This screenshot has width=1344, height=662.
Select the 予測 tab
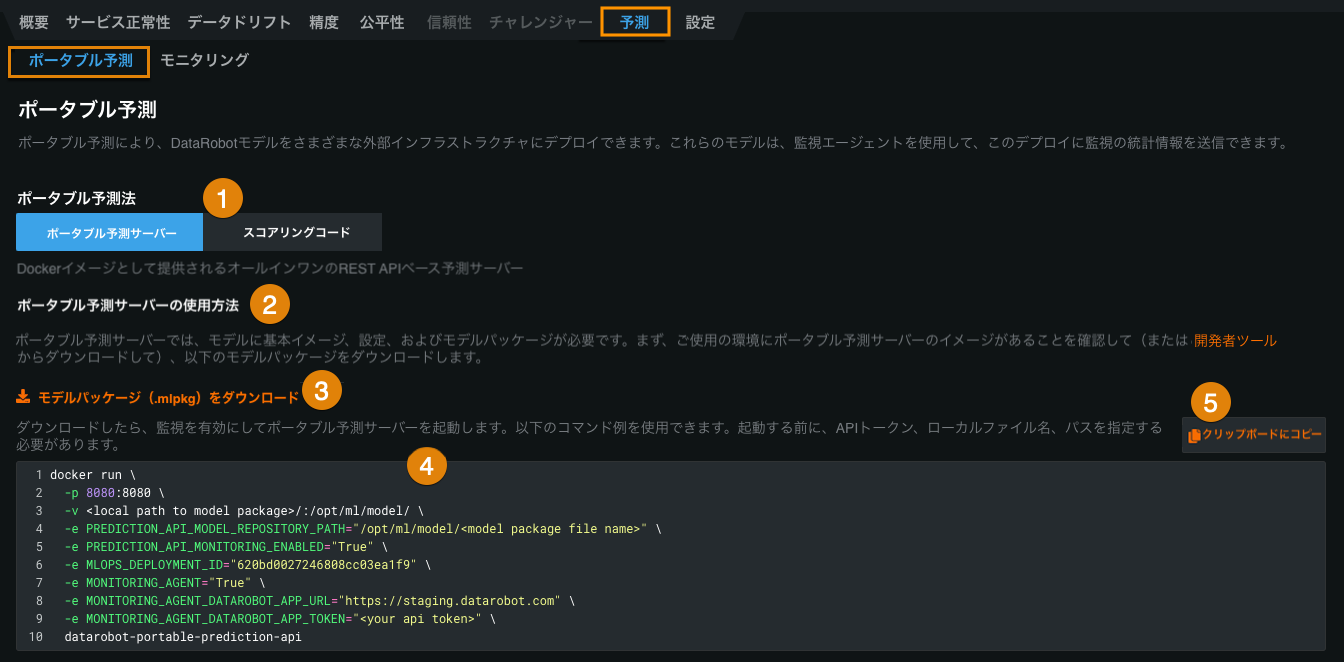[x=634, y=22]
